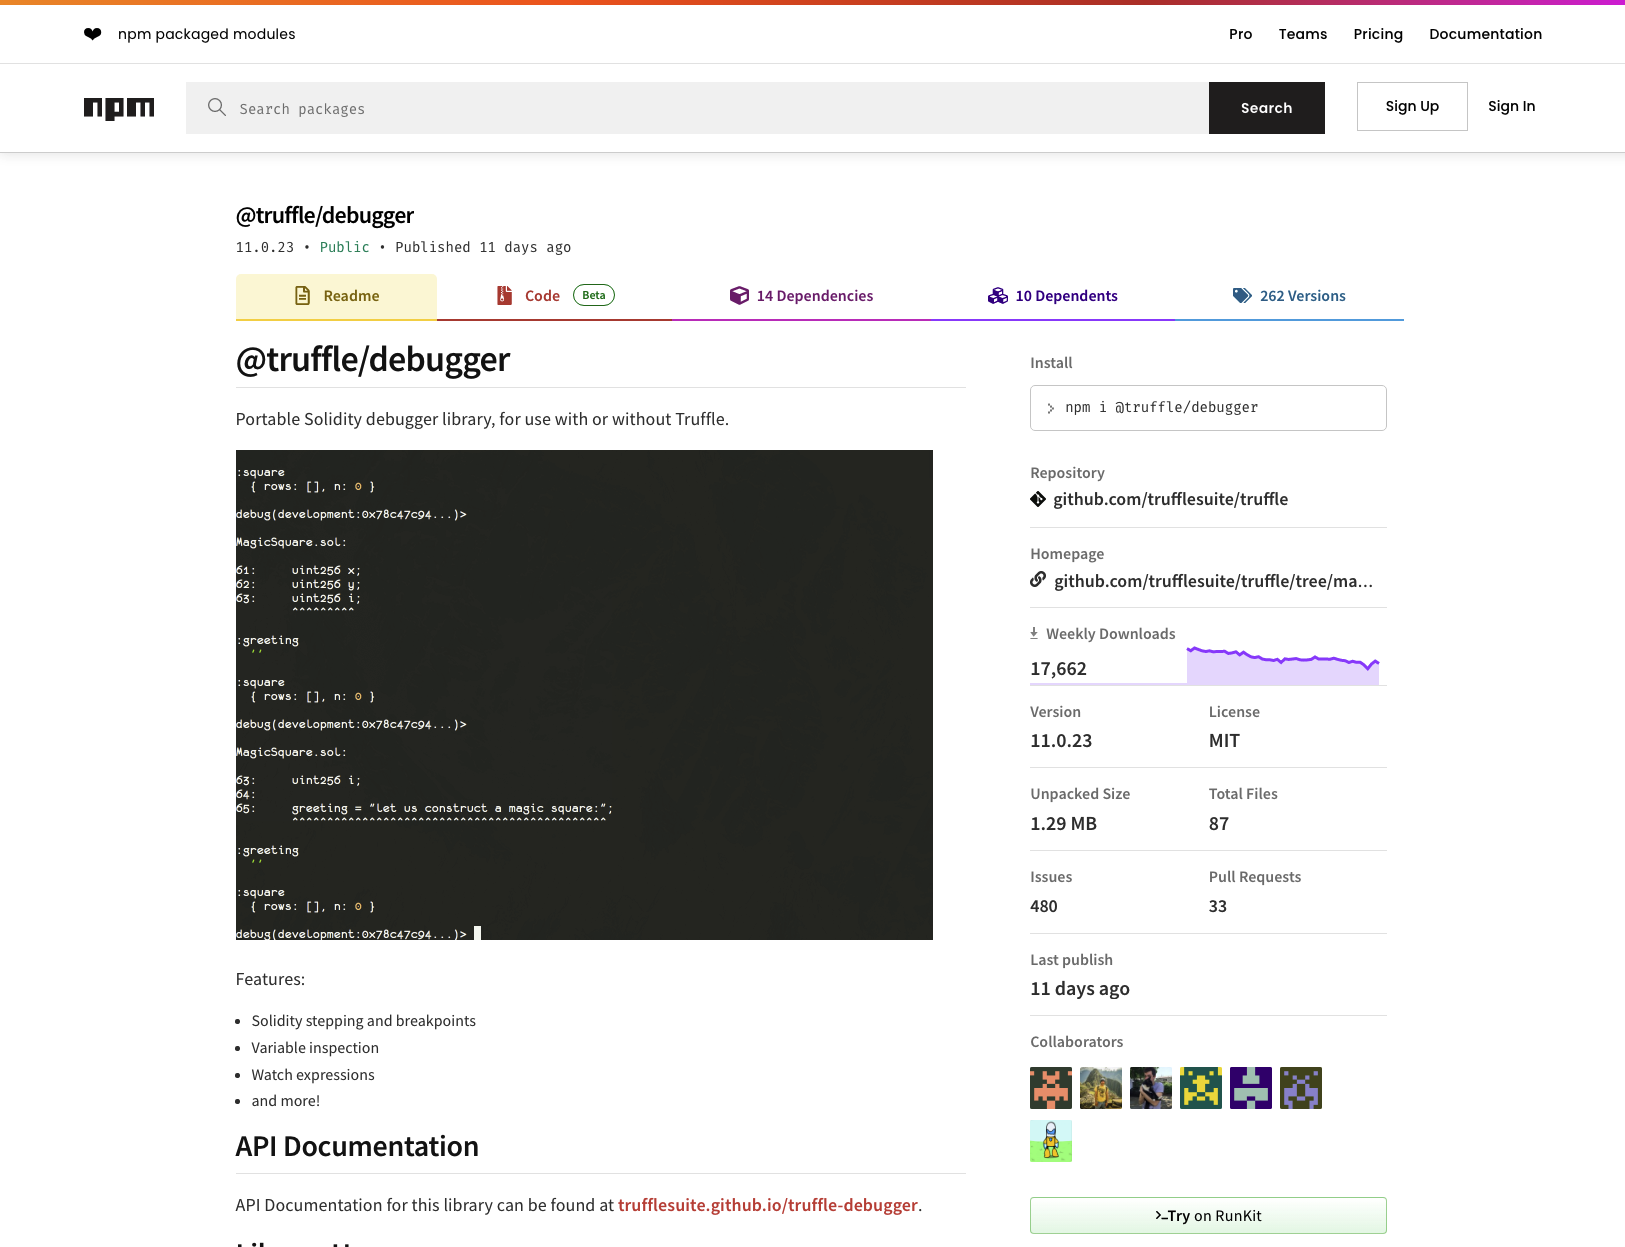
Task: Click the heart icon in top bar
Action: tap(93, 34)
